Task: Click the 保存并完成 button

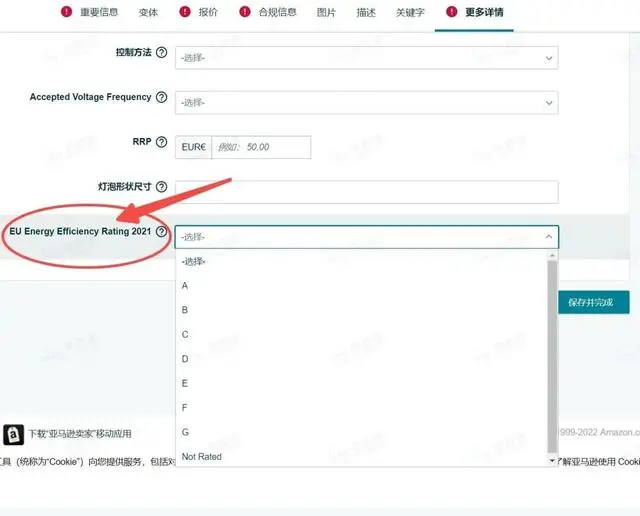Action: (x=594, y=302)
